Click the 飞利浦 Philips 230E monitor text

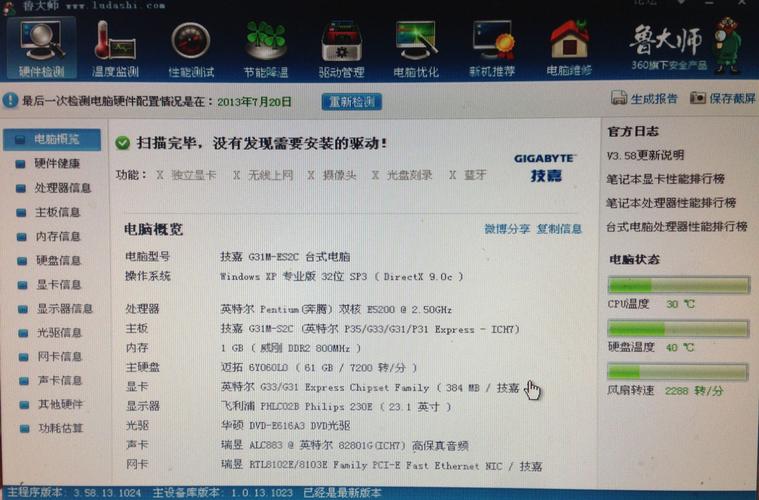click(336, 407)
